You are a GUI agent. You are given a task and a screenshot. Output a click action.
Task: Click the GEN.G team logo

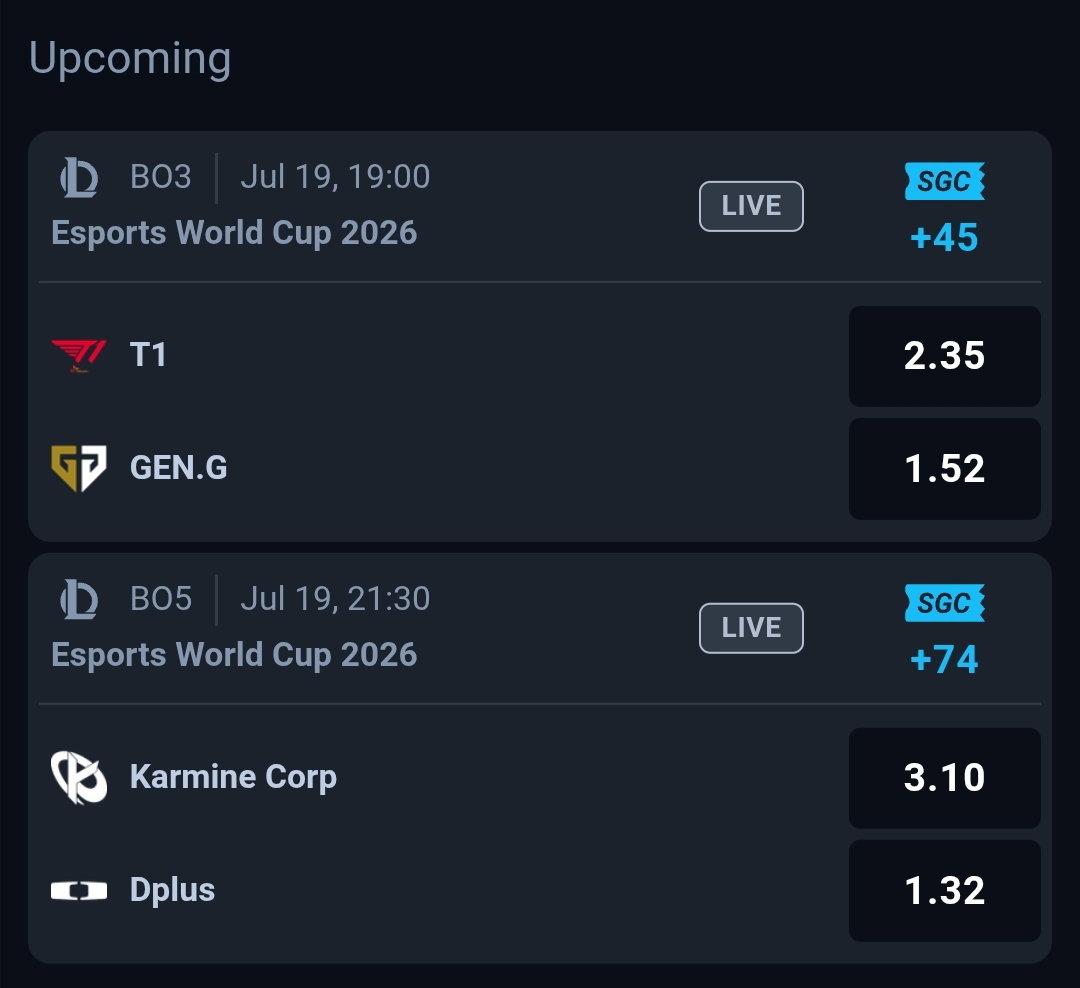click(79, 468)
